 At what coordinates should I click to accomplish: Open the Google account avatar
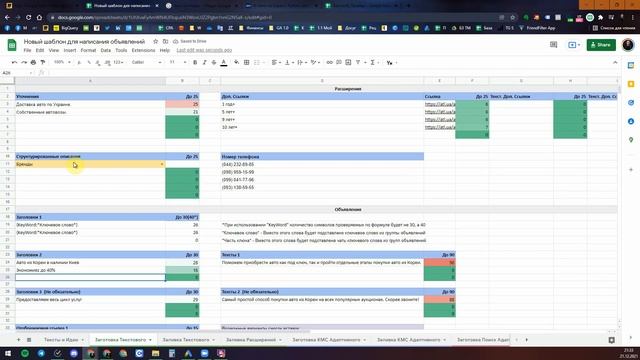(x=628, y=44)
